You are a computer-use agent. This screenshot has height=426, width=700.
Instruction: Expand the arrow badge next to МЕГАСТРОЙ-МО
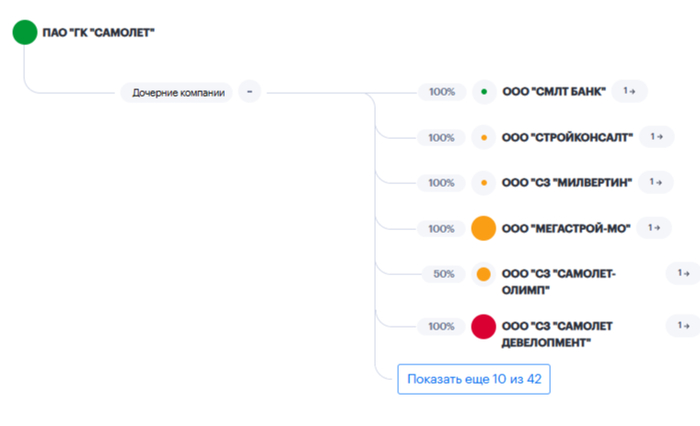(653, 228)
